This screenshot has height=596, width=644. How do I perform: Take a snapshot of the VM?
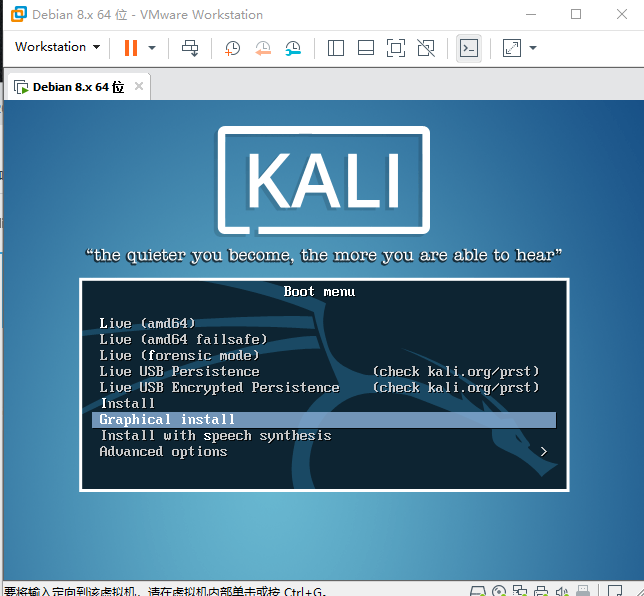point(232,48)
